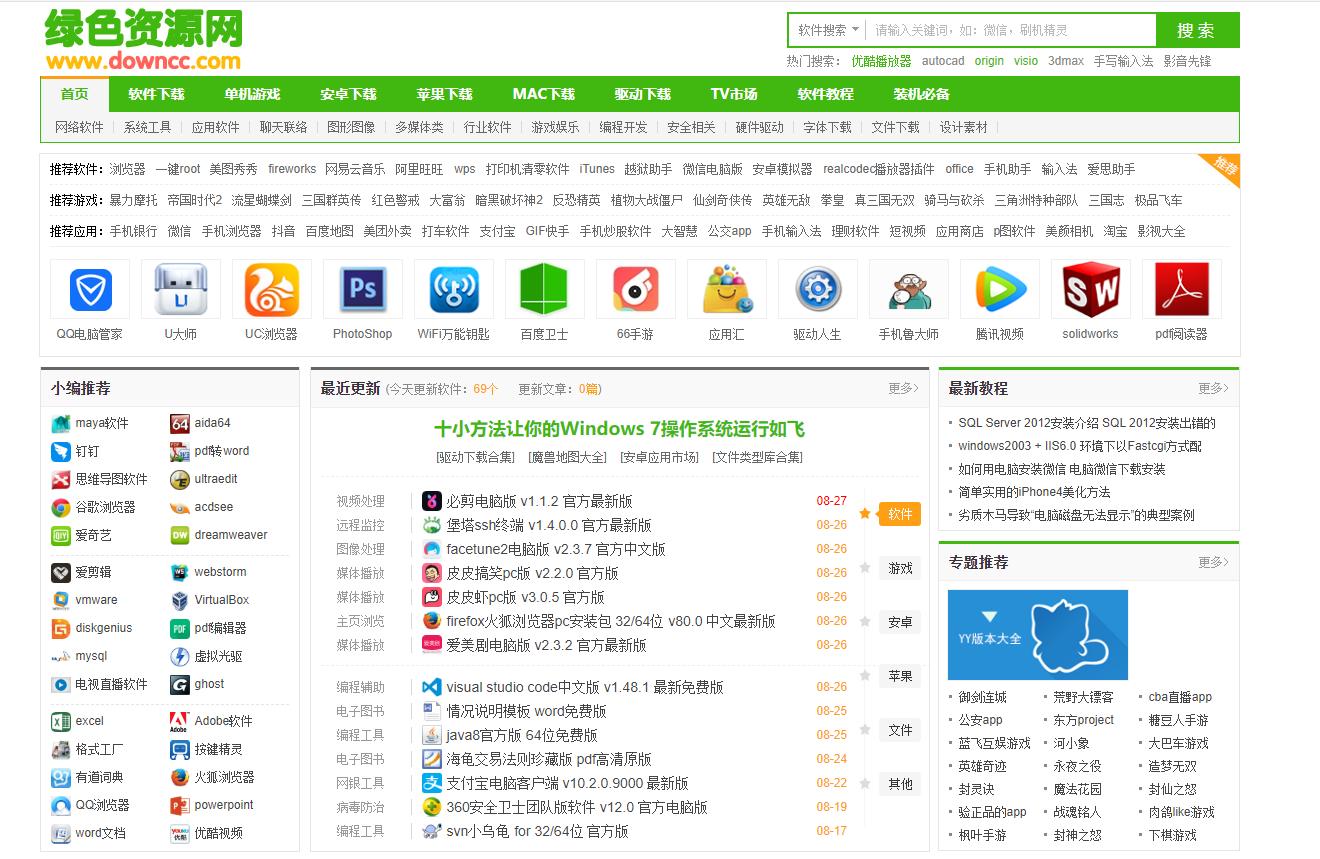Click the ultraedit icon
Viewport: 1320px width, 859px height.
coord(180,479)
